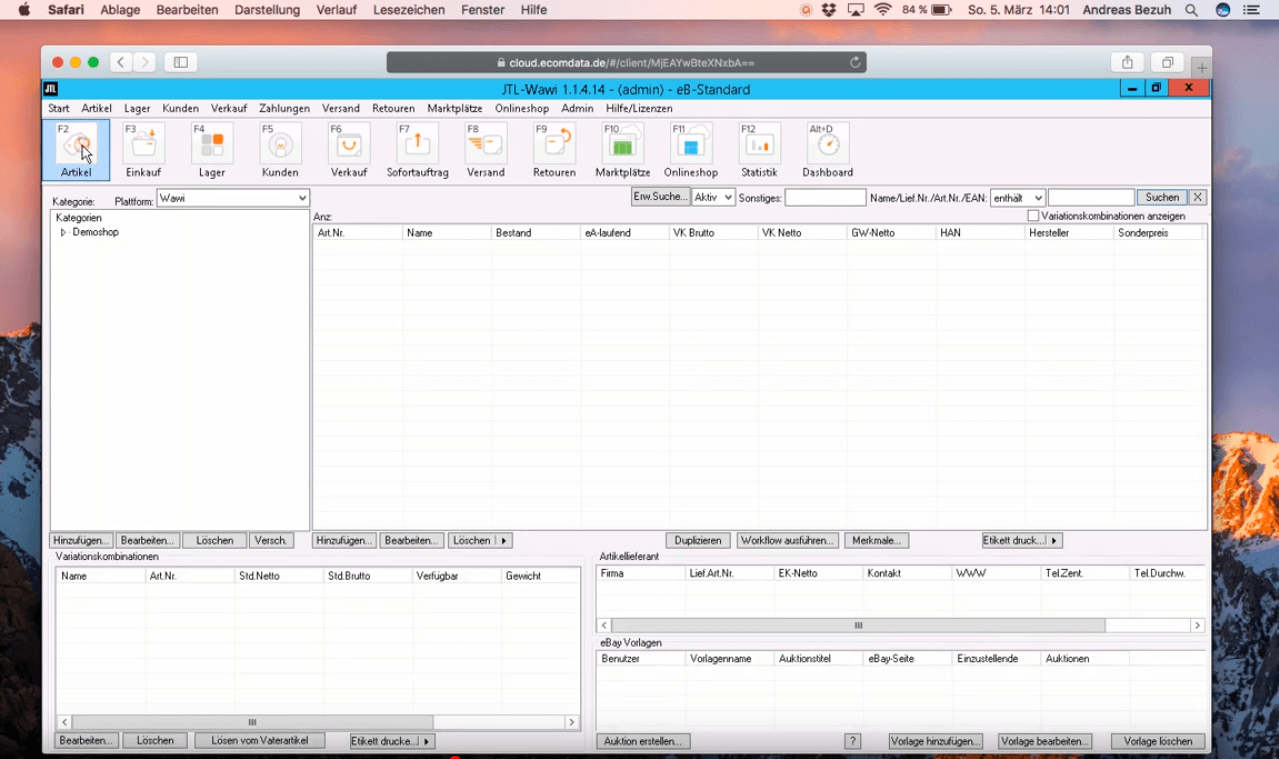Open the Versand toolbar icon
This screenshot has height=759, width=1279.
(x=486, y=145)
